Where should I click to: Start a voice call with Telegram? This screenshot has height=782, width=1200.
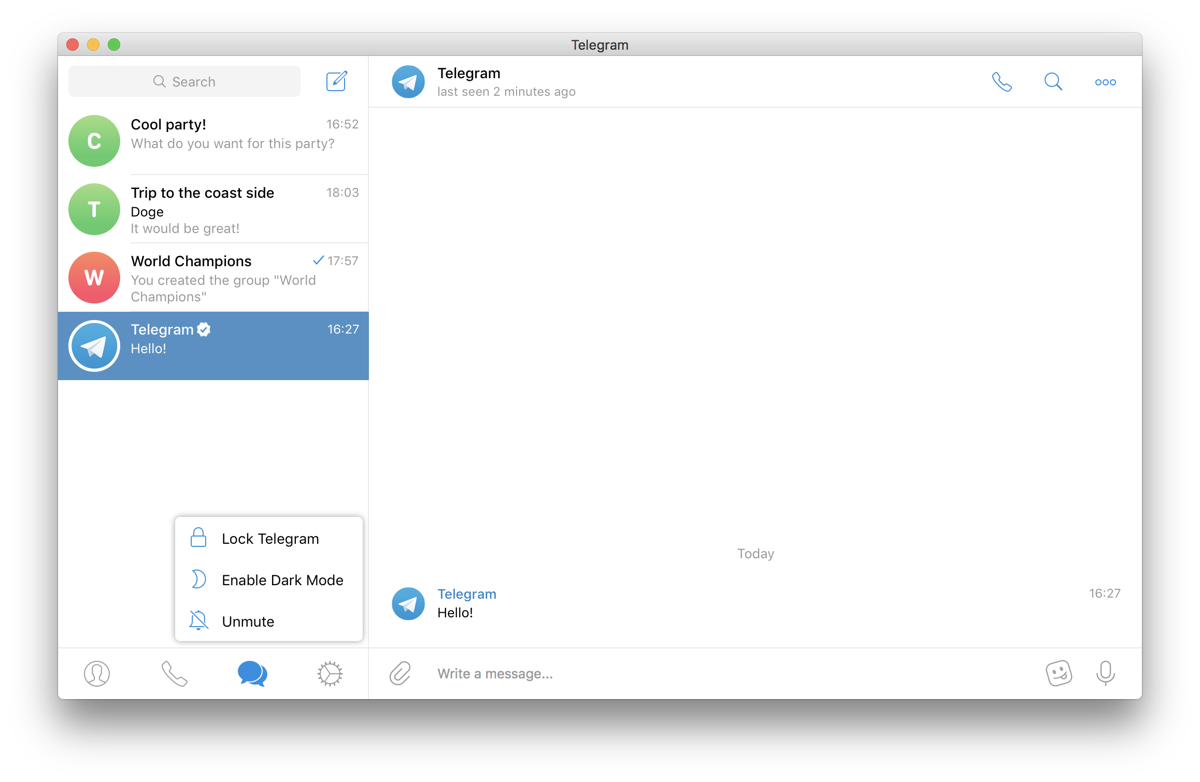click(1002, 82)
